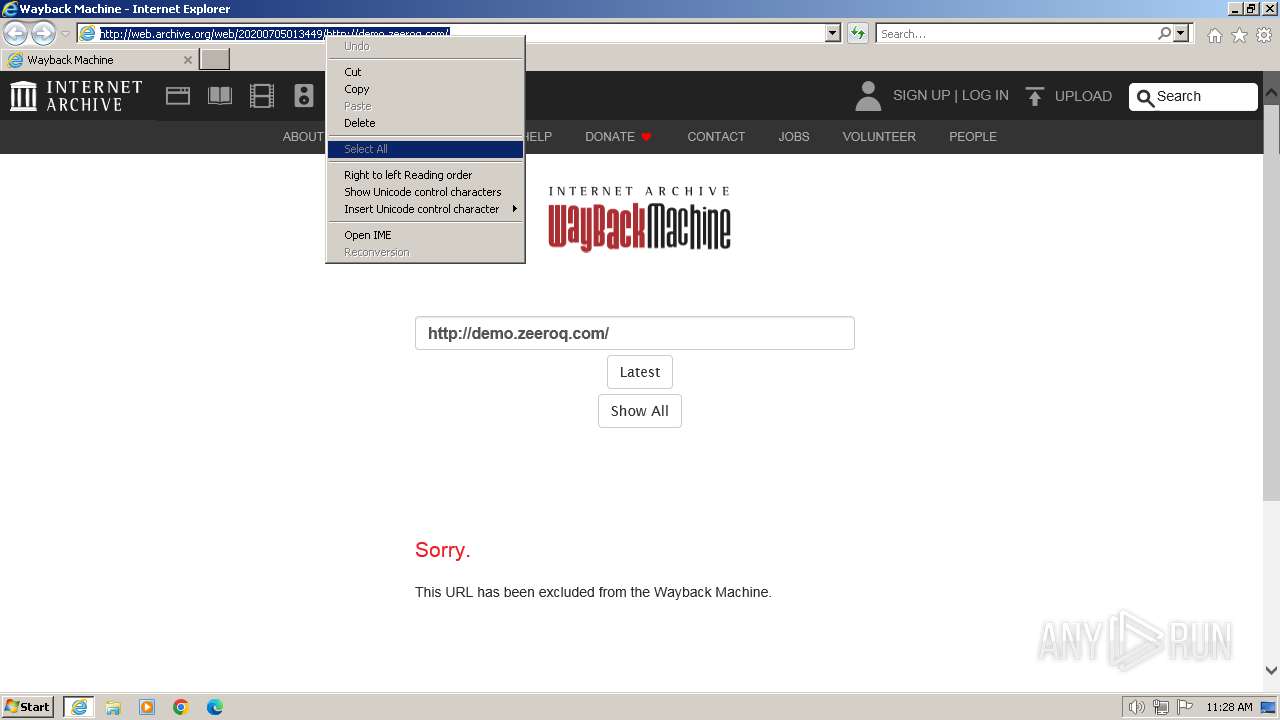Choose Select All from the context menu
The height and width of the screenshot is (720, 1280).
coord(425,149)
